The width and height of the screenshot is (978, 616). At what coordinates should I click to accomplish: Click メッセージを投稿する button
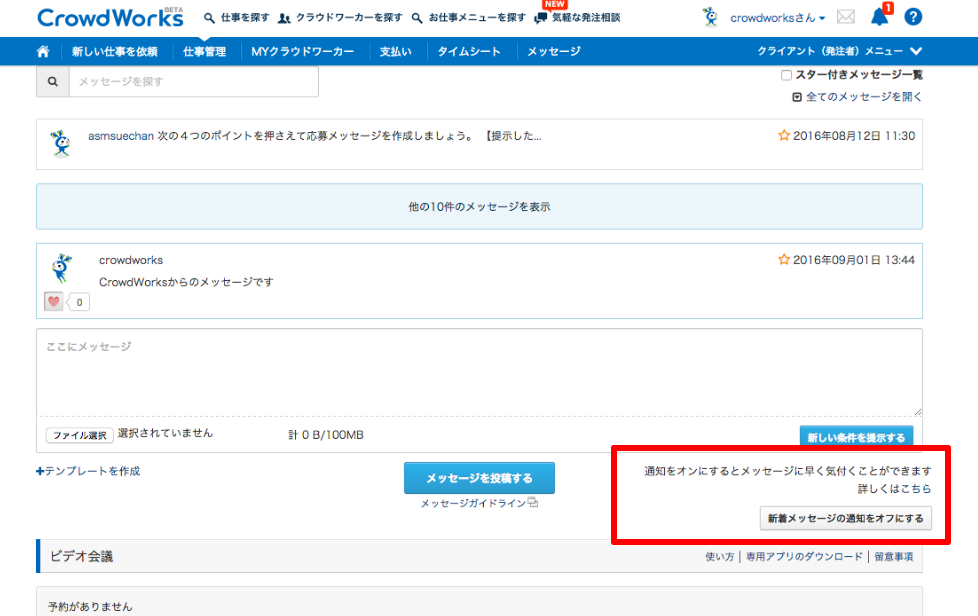click(479, 478)
